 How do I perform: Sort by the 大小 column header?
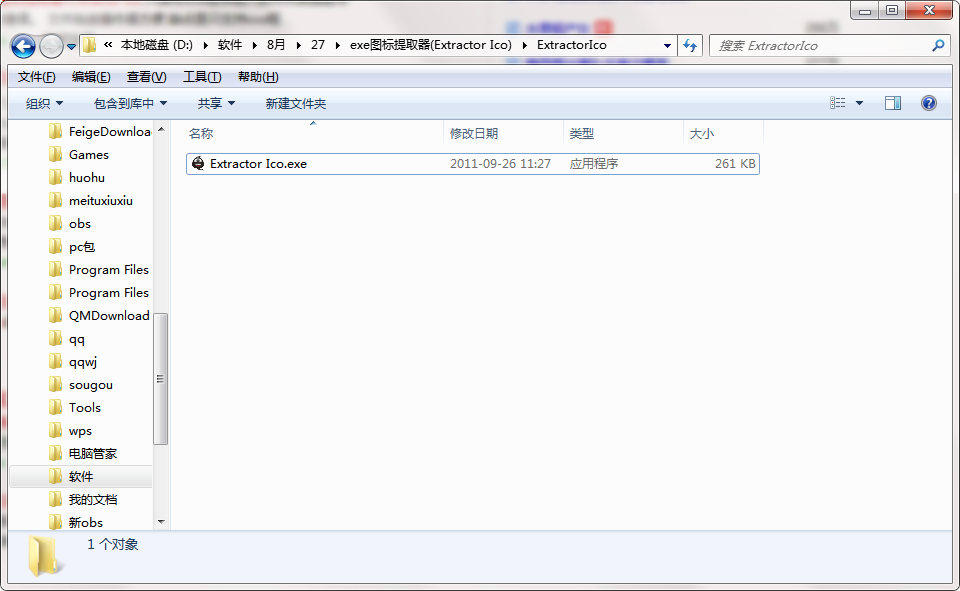point(702,133)
